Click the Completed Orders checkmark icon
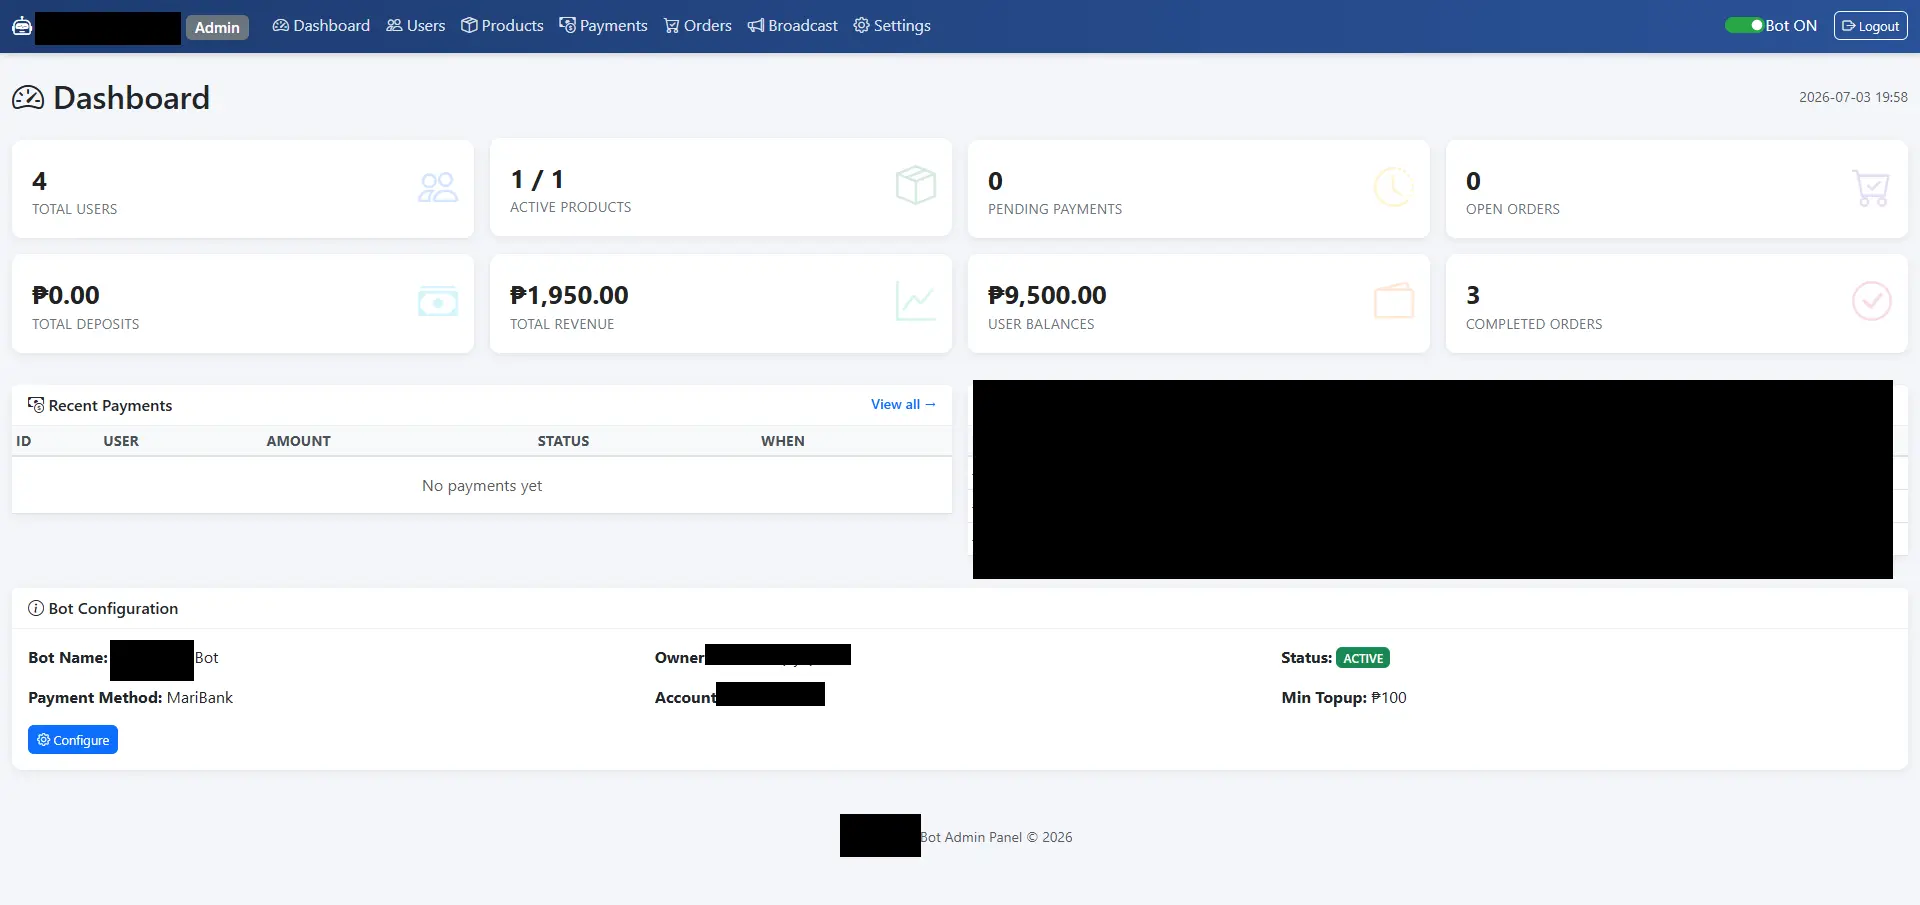This screenshot has height=905, width=1920. (1871, 301)
